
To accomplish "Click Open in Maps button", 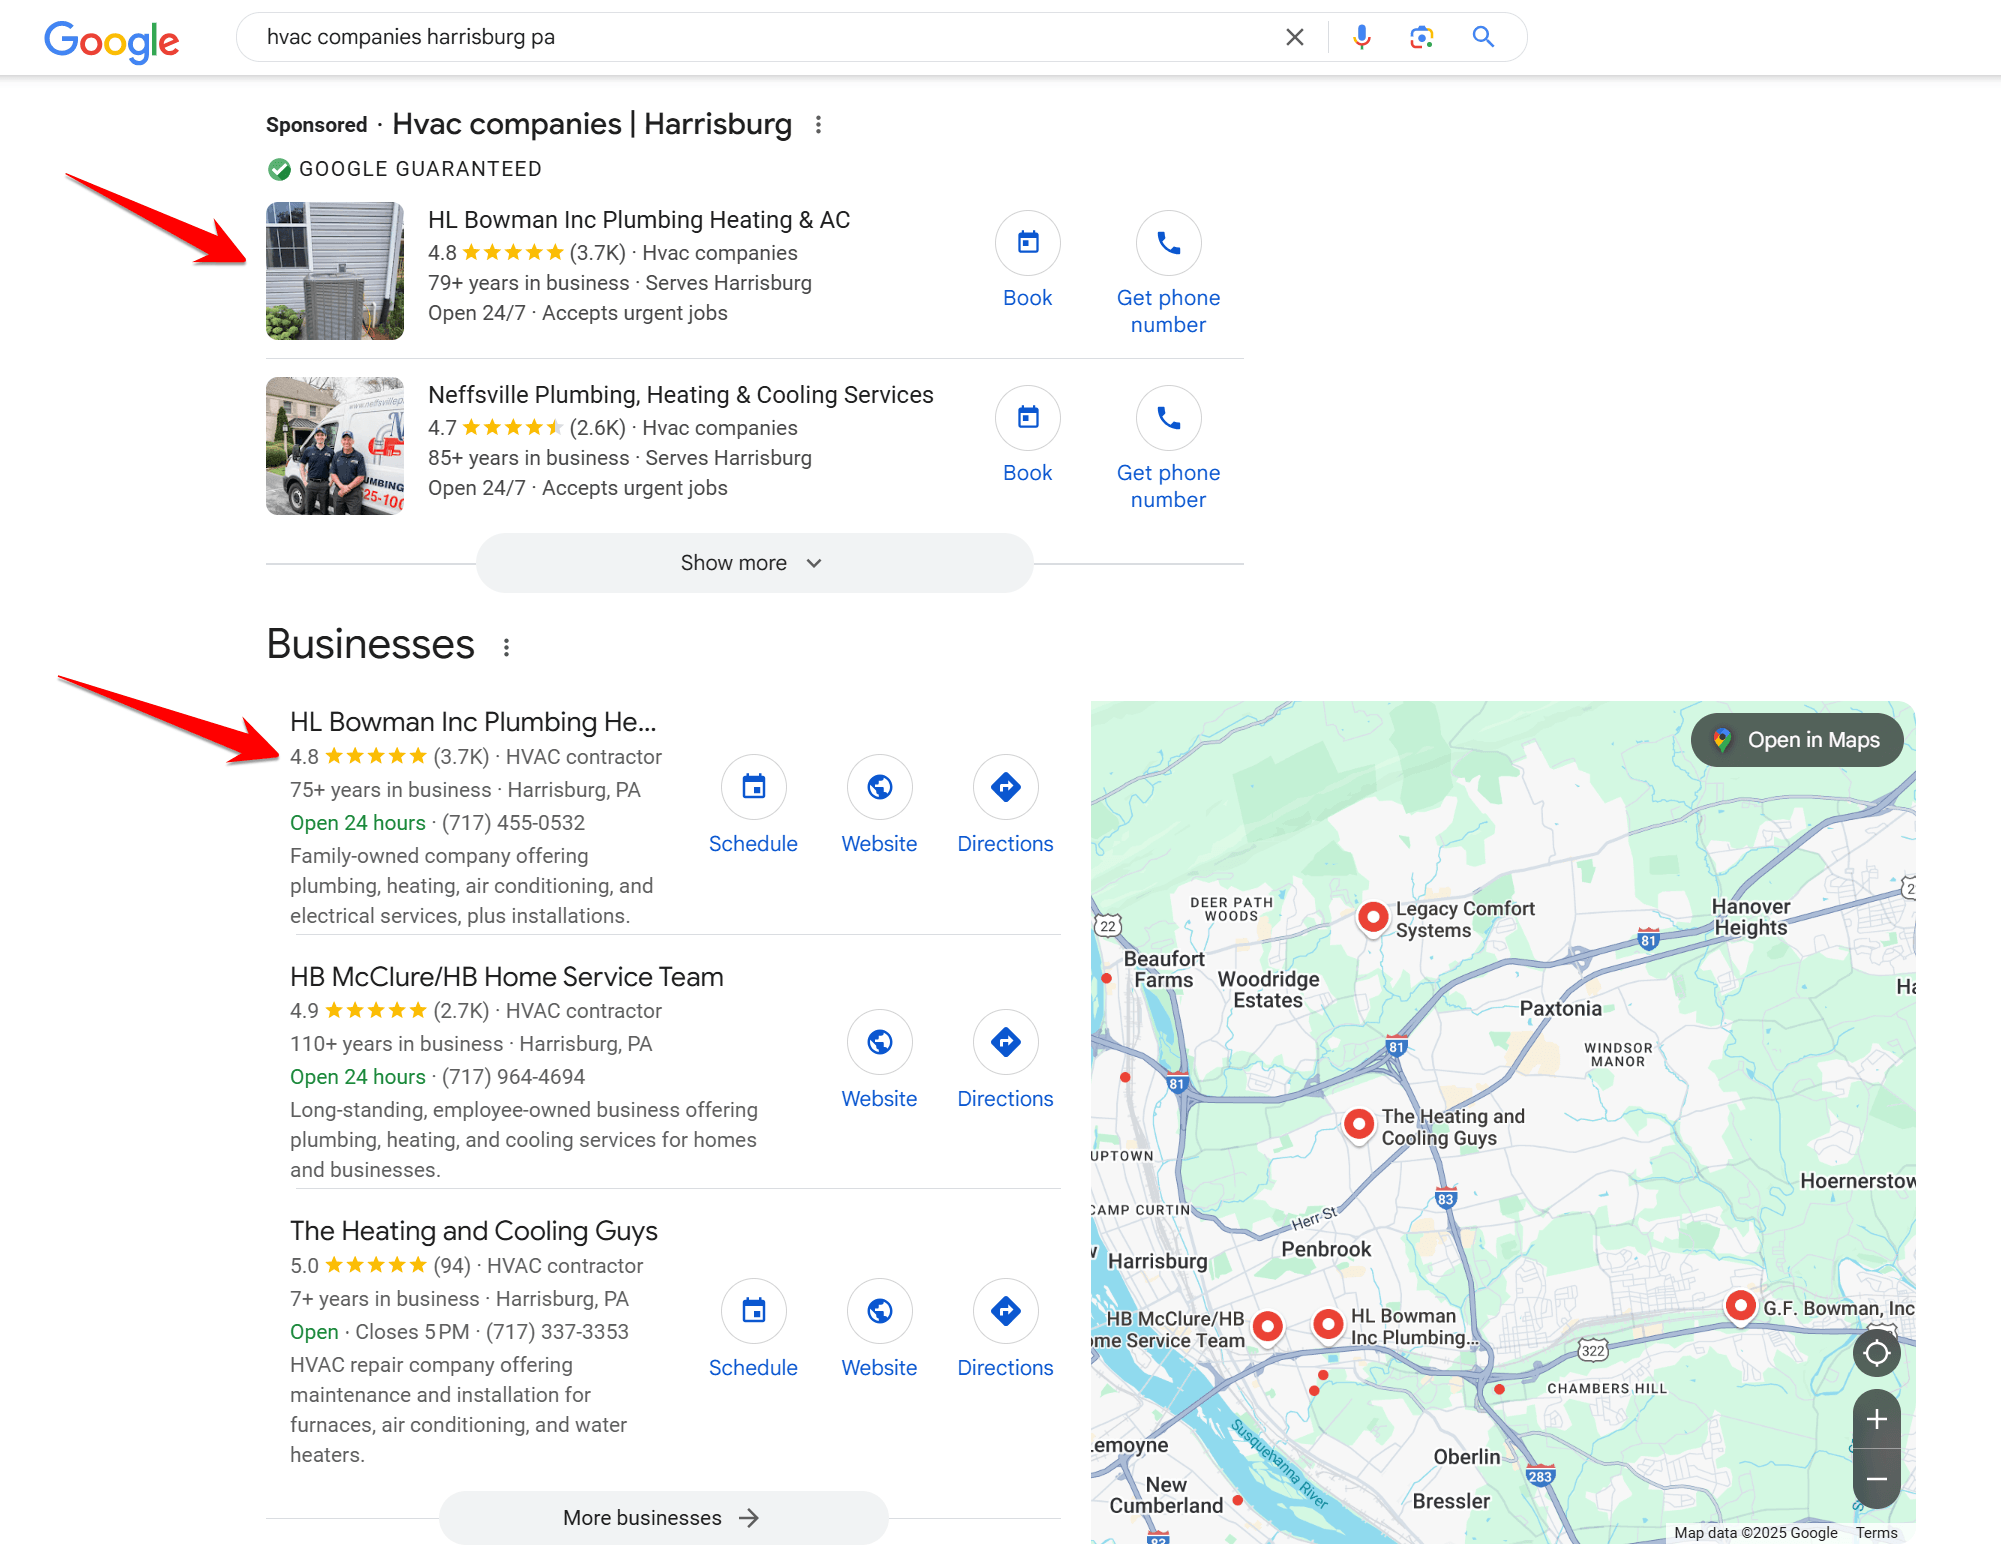I will tap(1797, 740).
